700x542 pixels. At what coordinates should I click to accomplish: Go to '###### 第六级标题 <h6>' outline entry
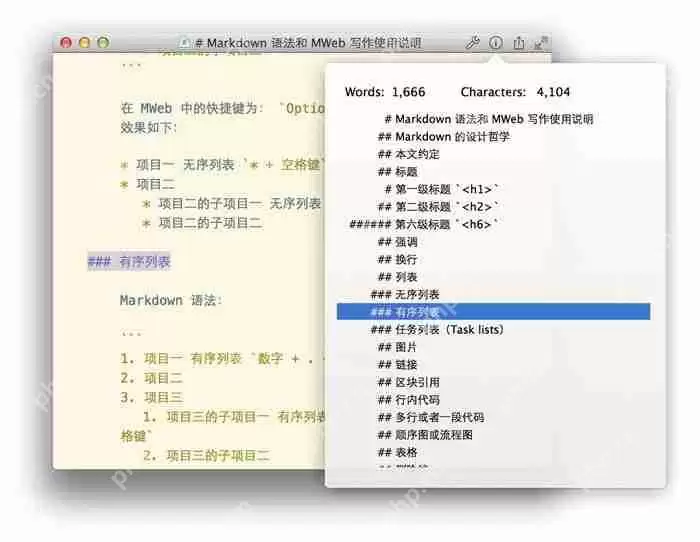pyautogui.click(x=424, y=224)
